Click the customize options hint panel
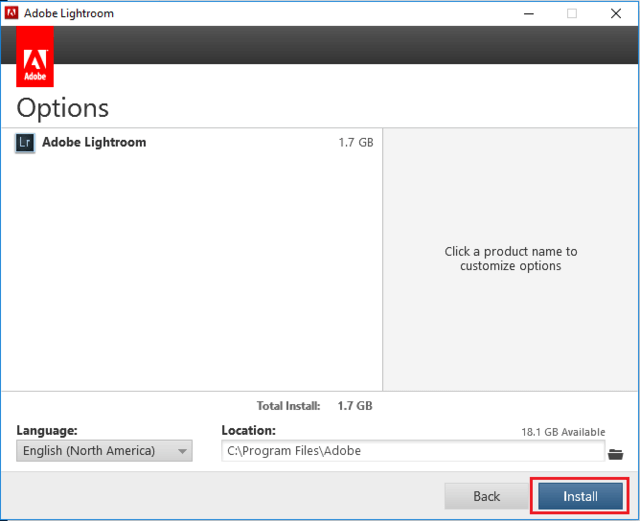The height and width of the screenshot is (521, 640). tap(511, 259)
